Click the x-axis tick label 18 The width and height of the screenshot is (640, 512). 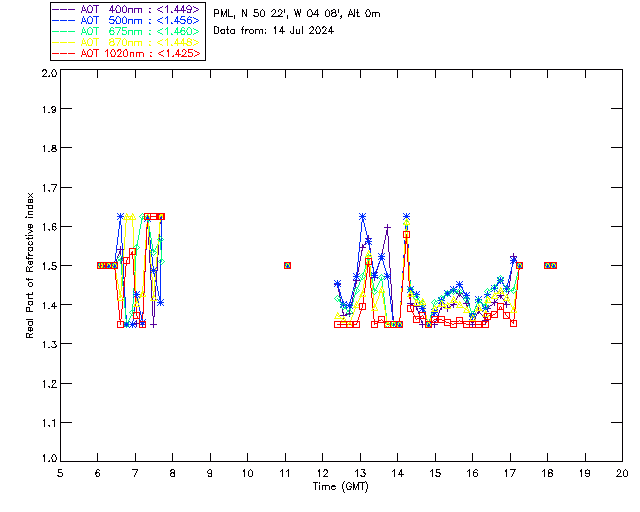547,473
